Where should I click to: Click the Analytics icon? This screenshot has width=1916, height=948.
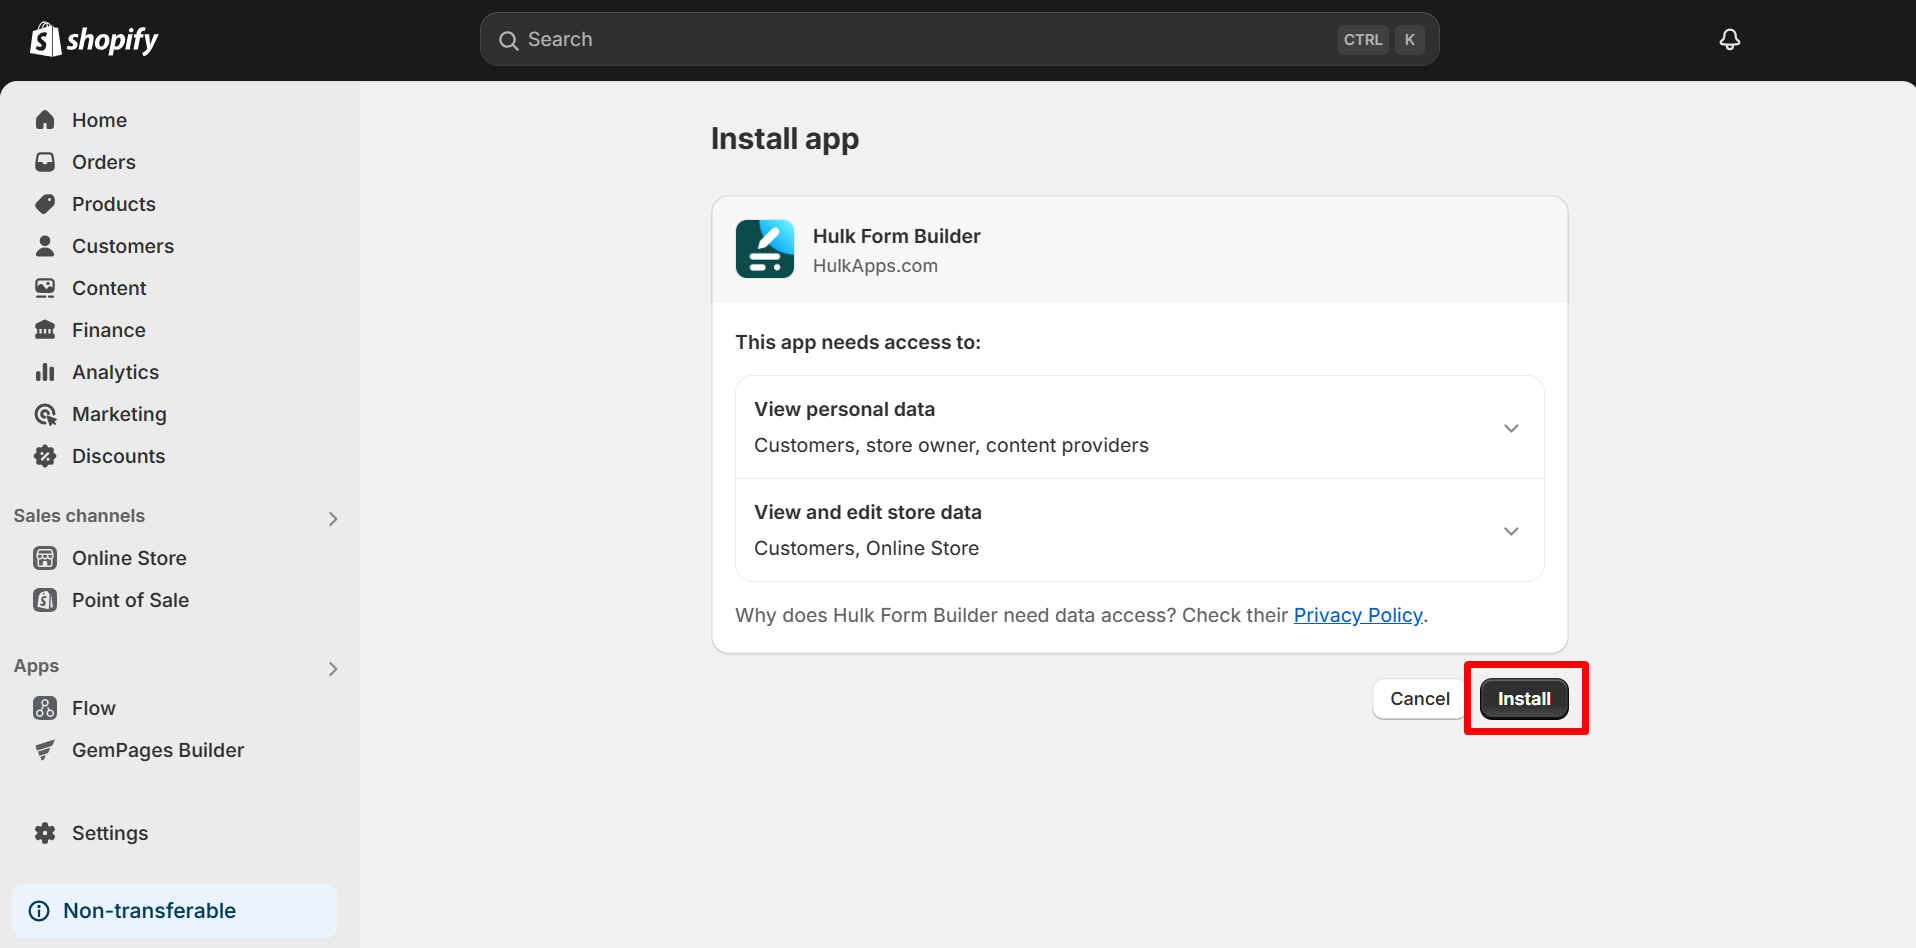click(45, 371)
